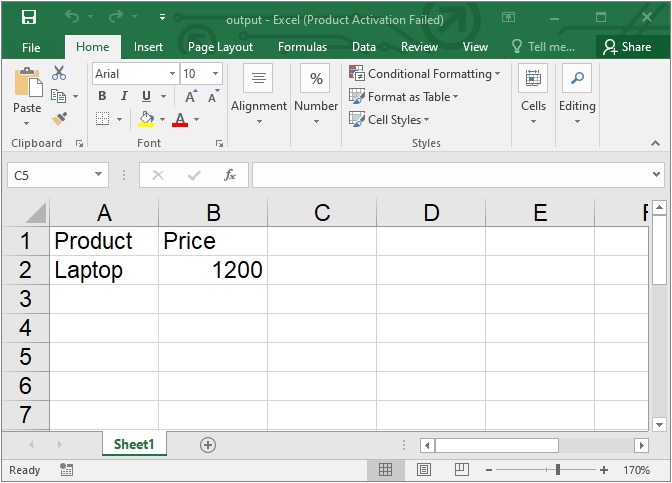The height and width of the screenshot is (483, 672).
Task: Select the Format Painter brush icon
Action: pos(59,119)
